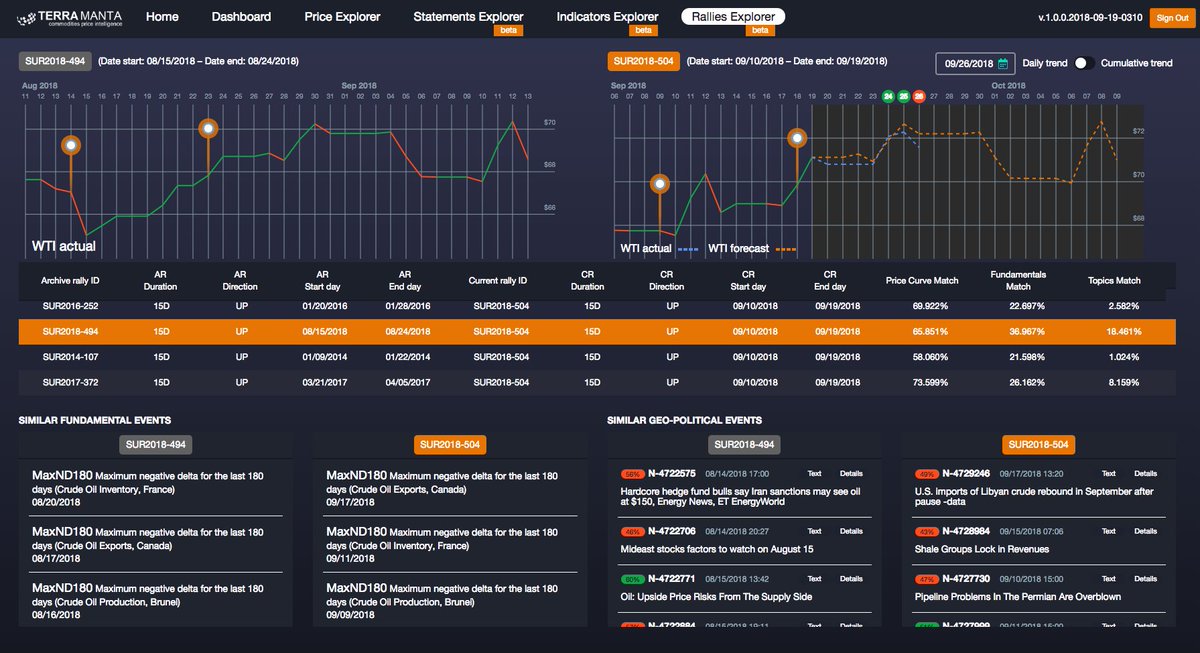Click the leftmost orange rally marker on WTI actual chart

[x=71, y=144]
